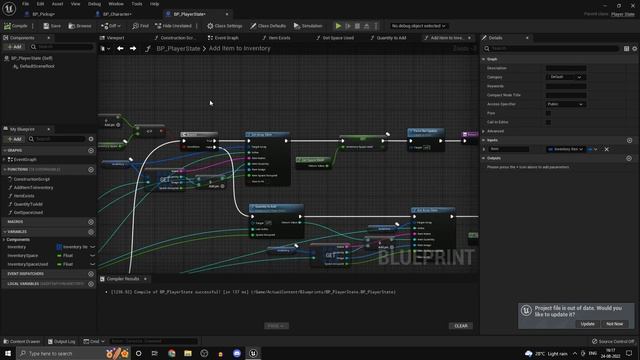Open the Access Specifier dropdown
This screenshot has width=640, height=360.
pyautogui.click(x=566, y=104)
